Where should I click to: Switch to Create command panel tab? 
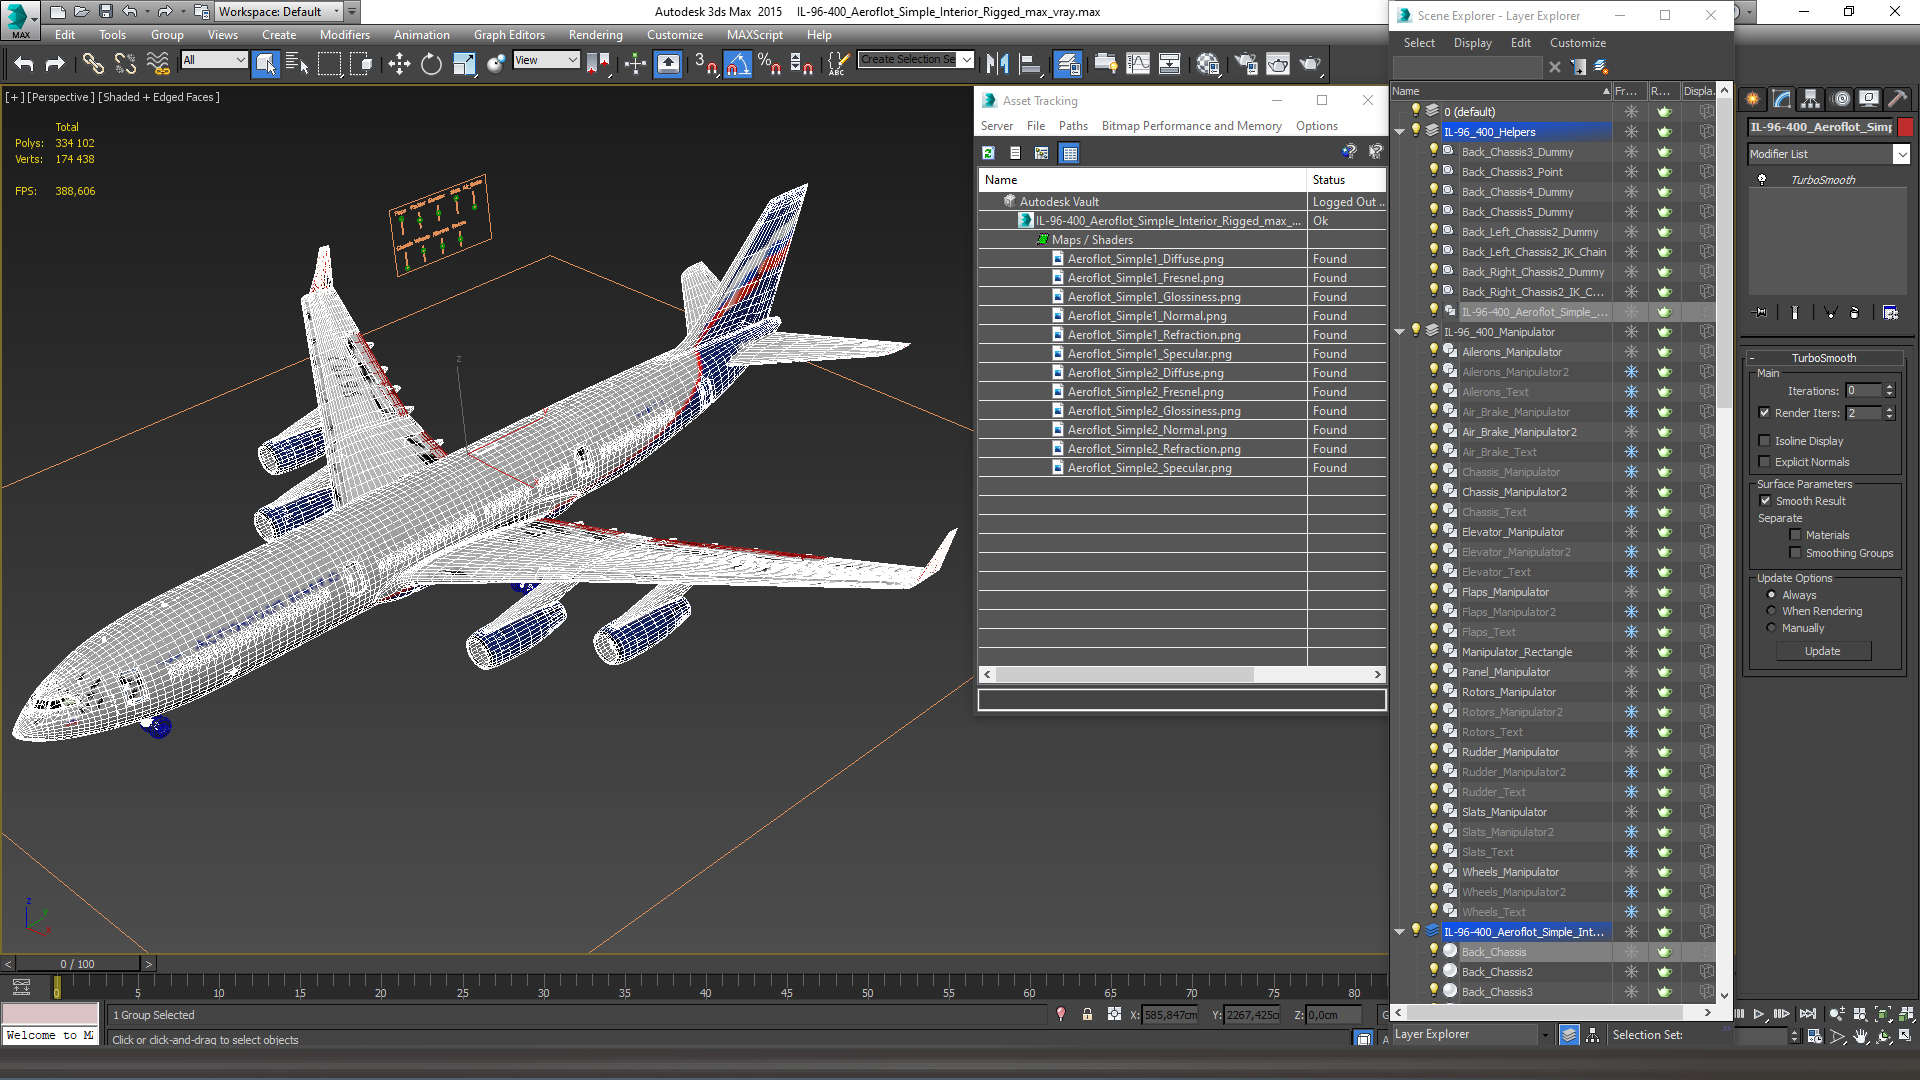(x=1752, y=98)
